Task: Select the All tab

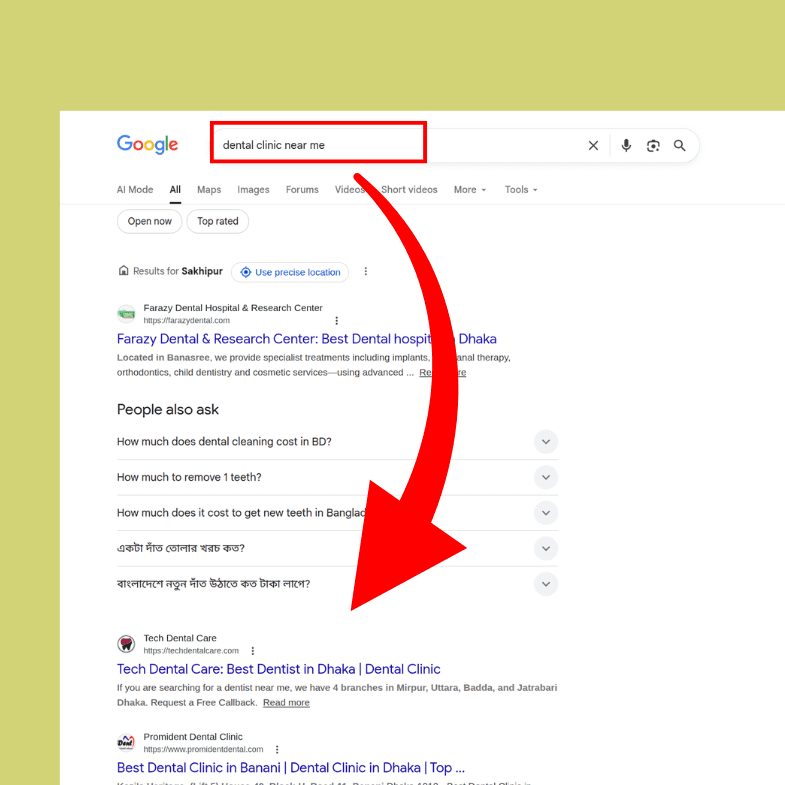Action: [175, 190]
